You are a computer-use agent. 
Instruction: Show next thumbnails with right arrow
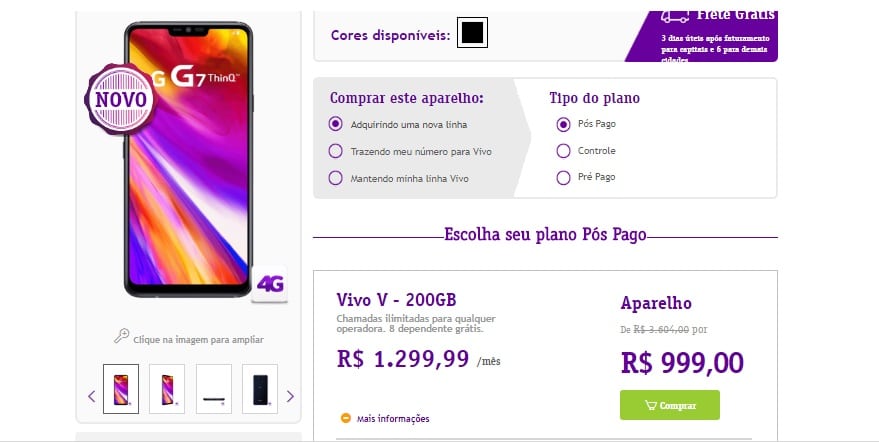pos(290,397)
